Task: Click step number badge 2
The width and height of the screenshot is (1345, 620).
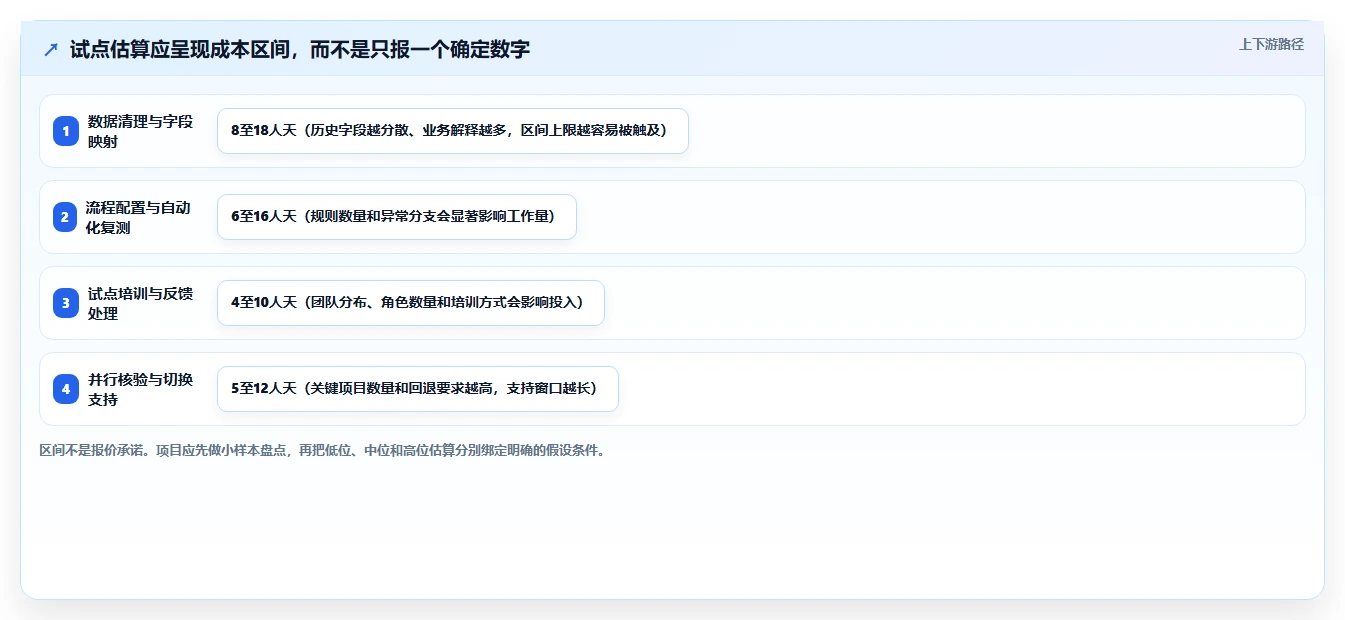Action: (x=66, y=217)
